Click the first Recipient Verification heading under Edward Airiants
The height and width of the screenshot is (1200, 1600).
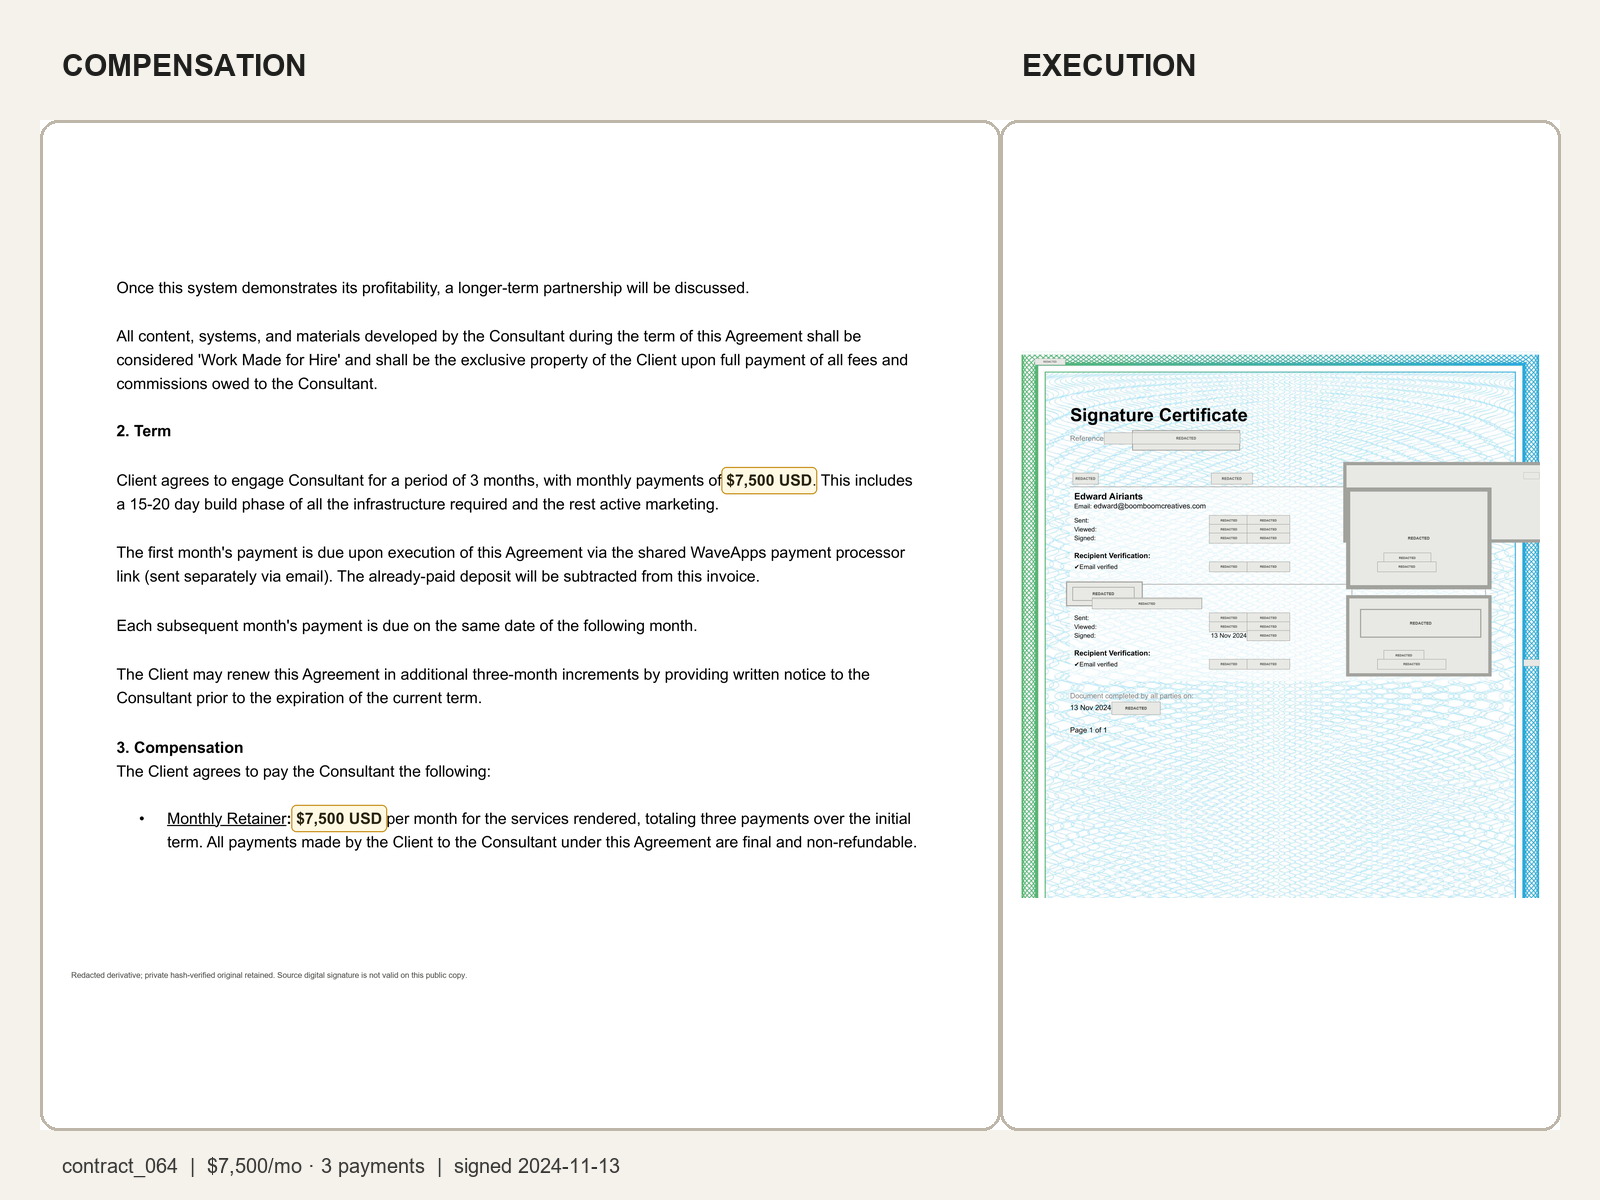1112,556
